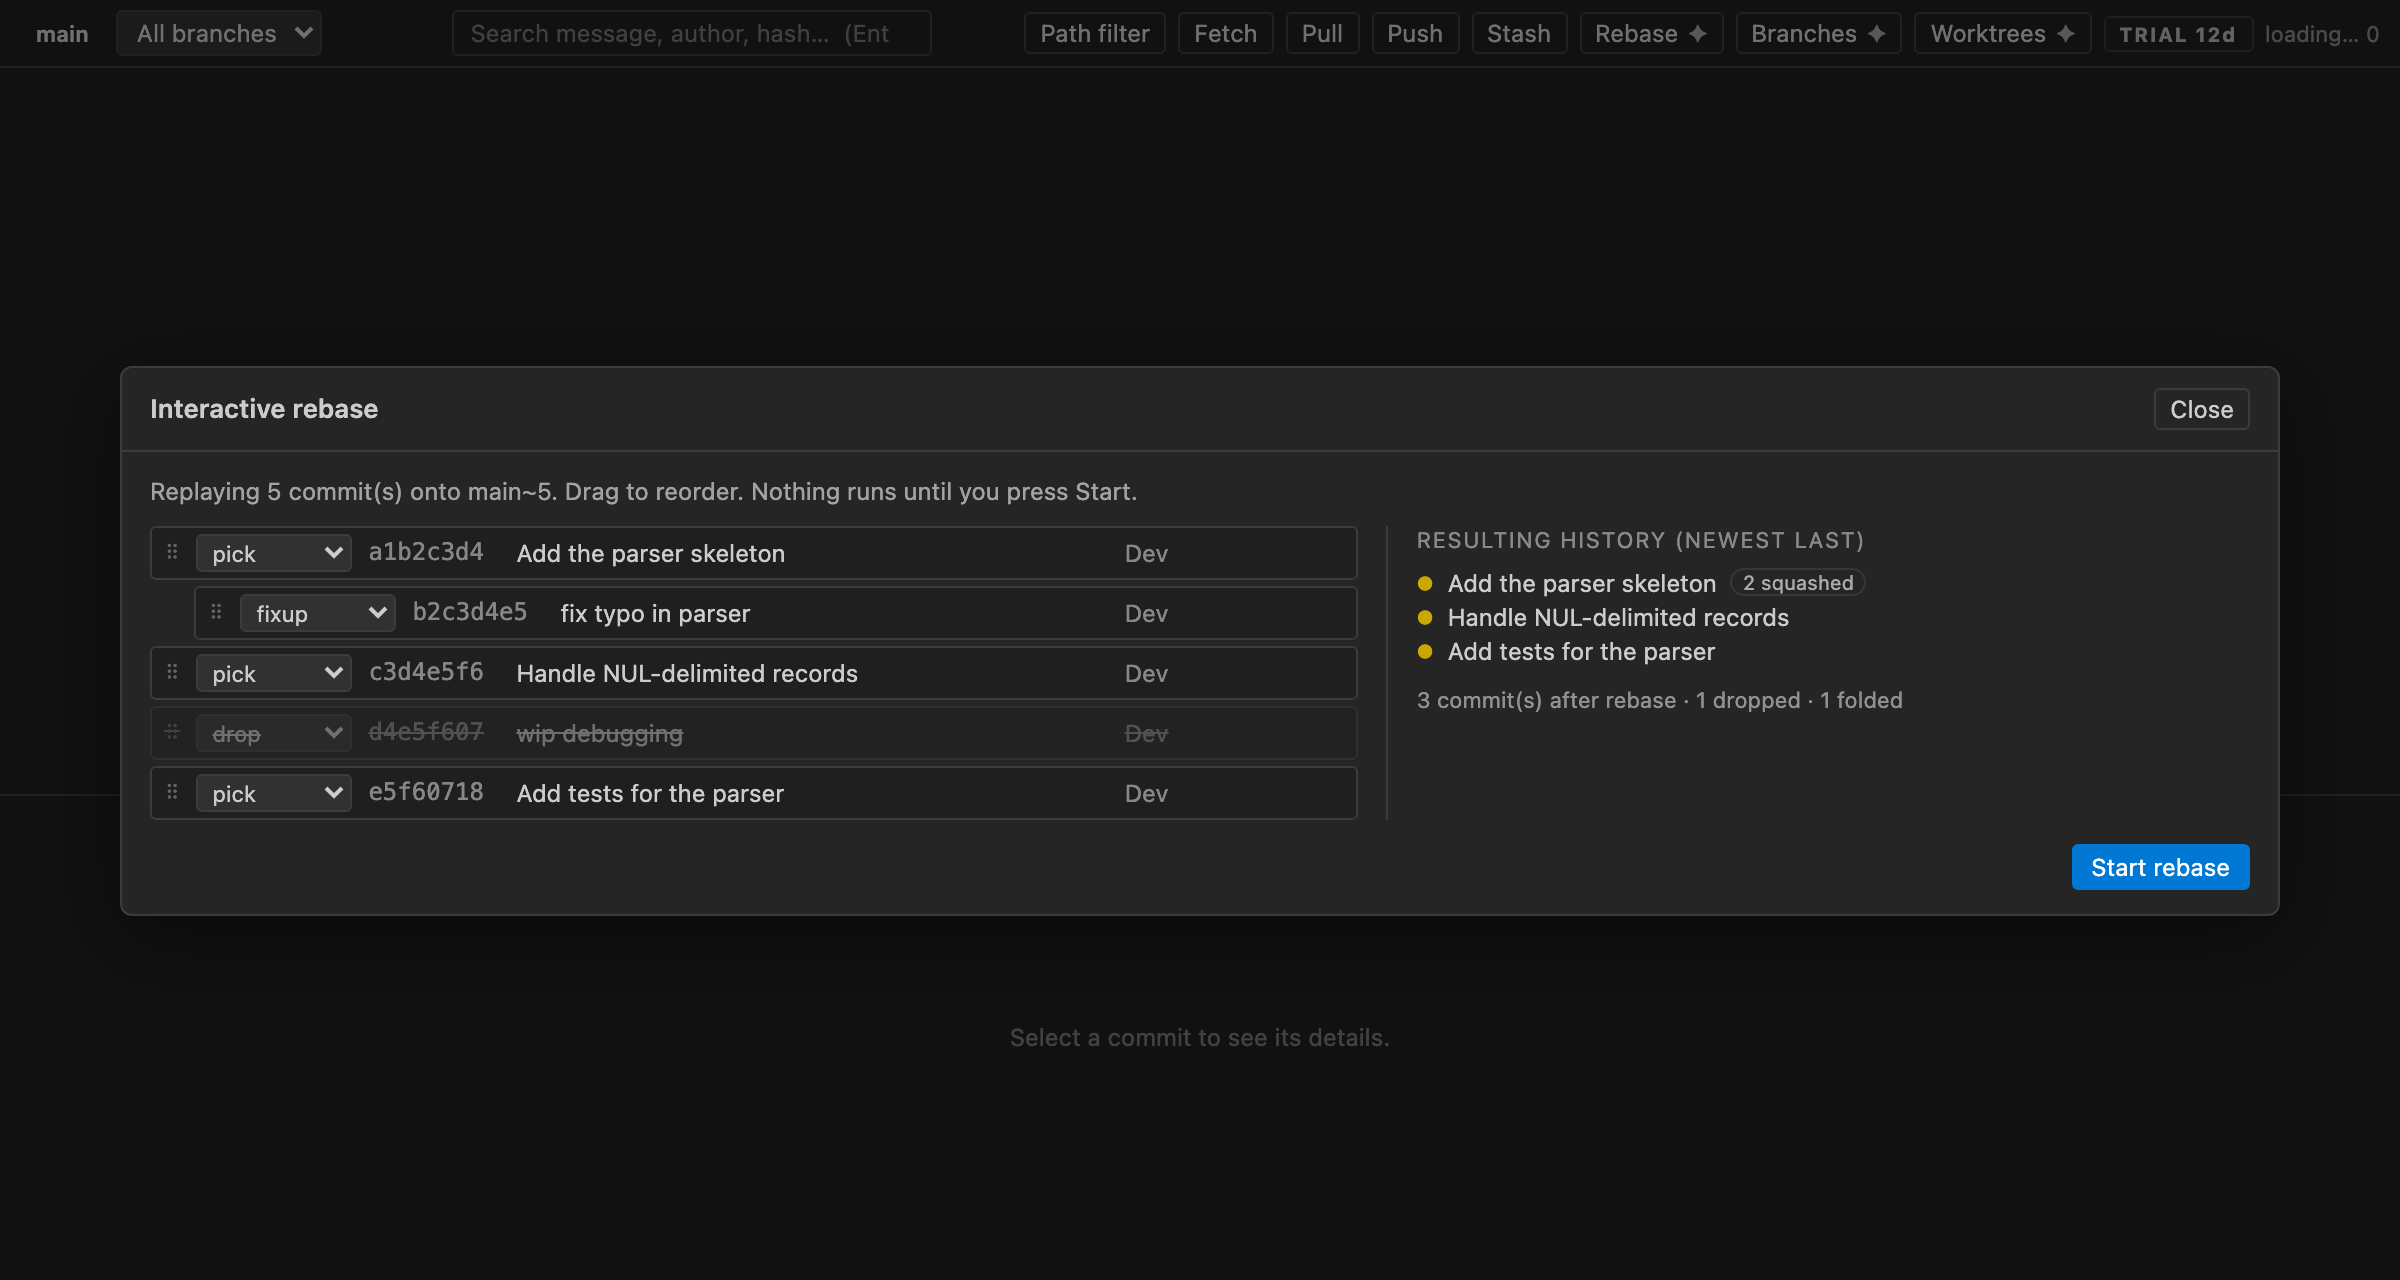Open drop action dropdown for d4e5f607
Screen dimensions: 2400x1280
(274, 733)
